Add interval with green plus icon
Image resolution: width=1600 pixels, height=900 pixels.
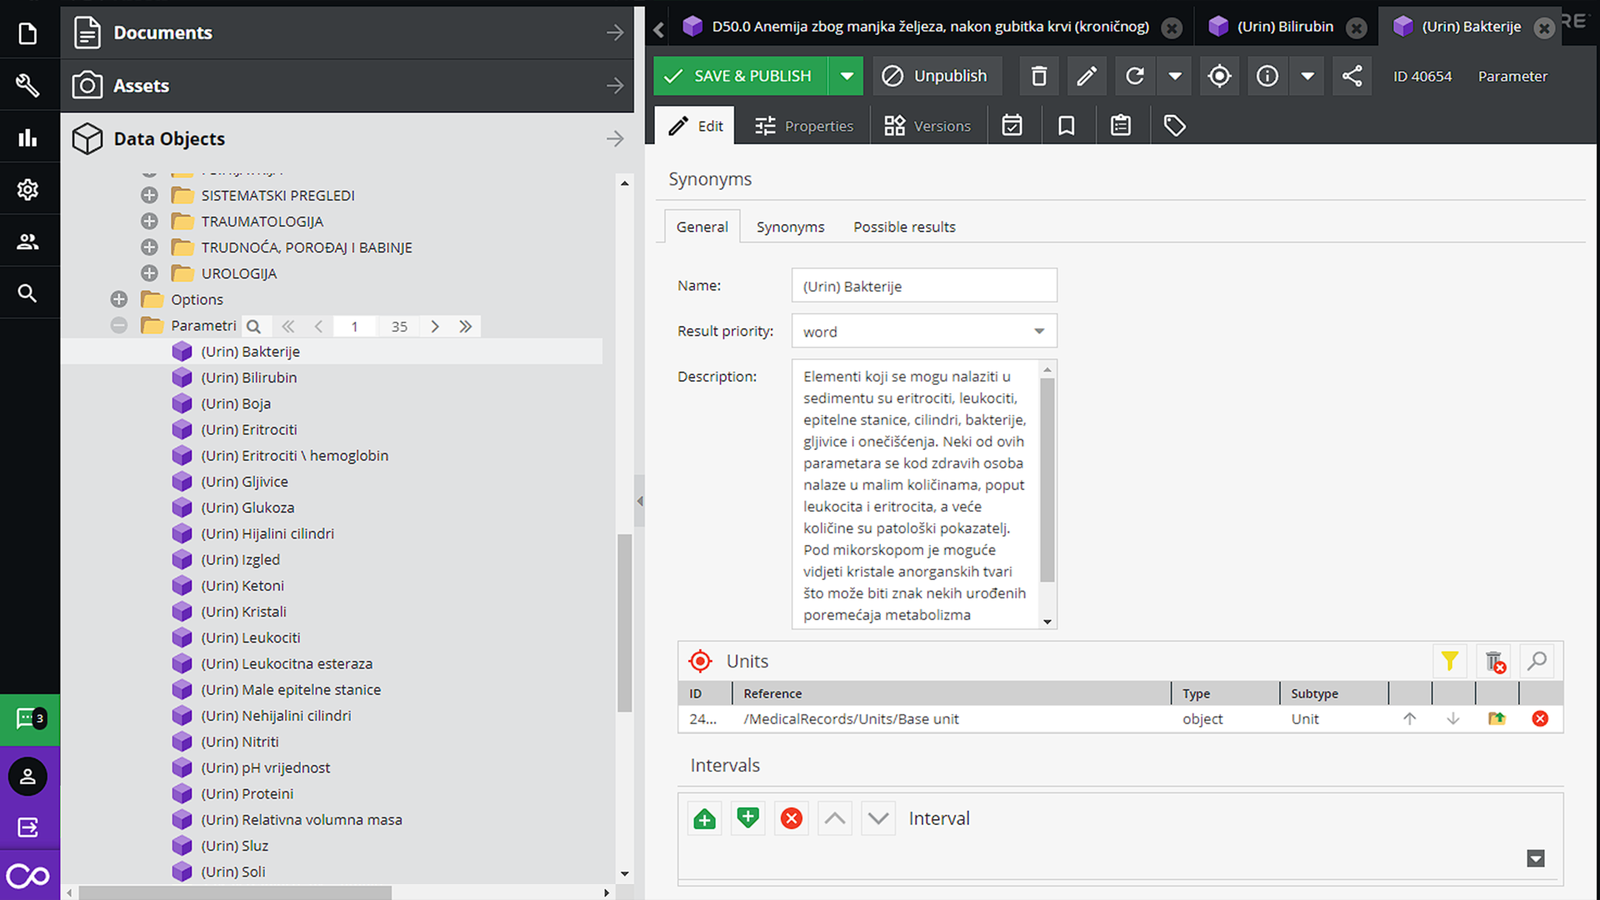coord(704,819)
